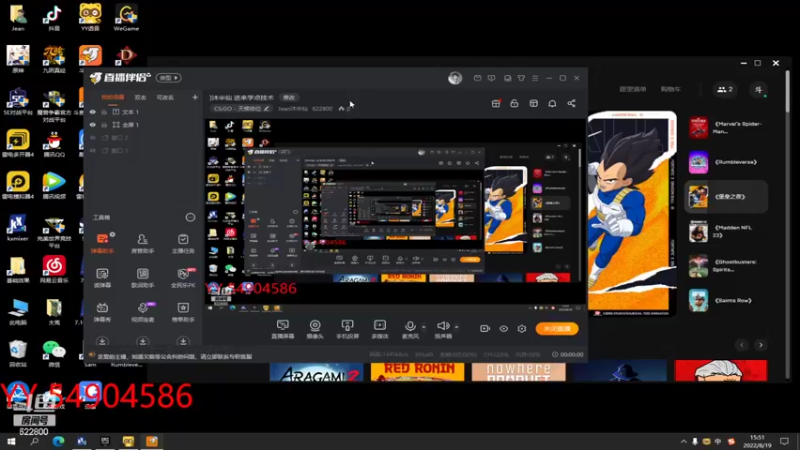
Task: Toggle preview eye icon beside 关闭直播
Action: [x=504, y=329]
